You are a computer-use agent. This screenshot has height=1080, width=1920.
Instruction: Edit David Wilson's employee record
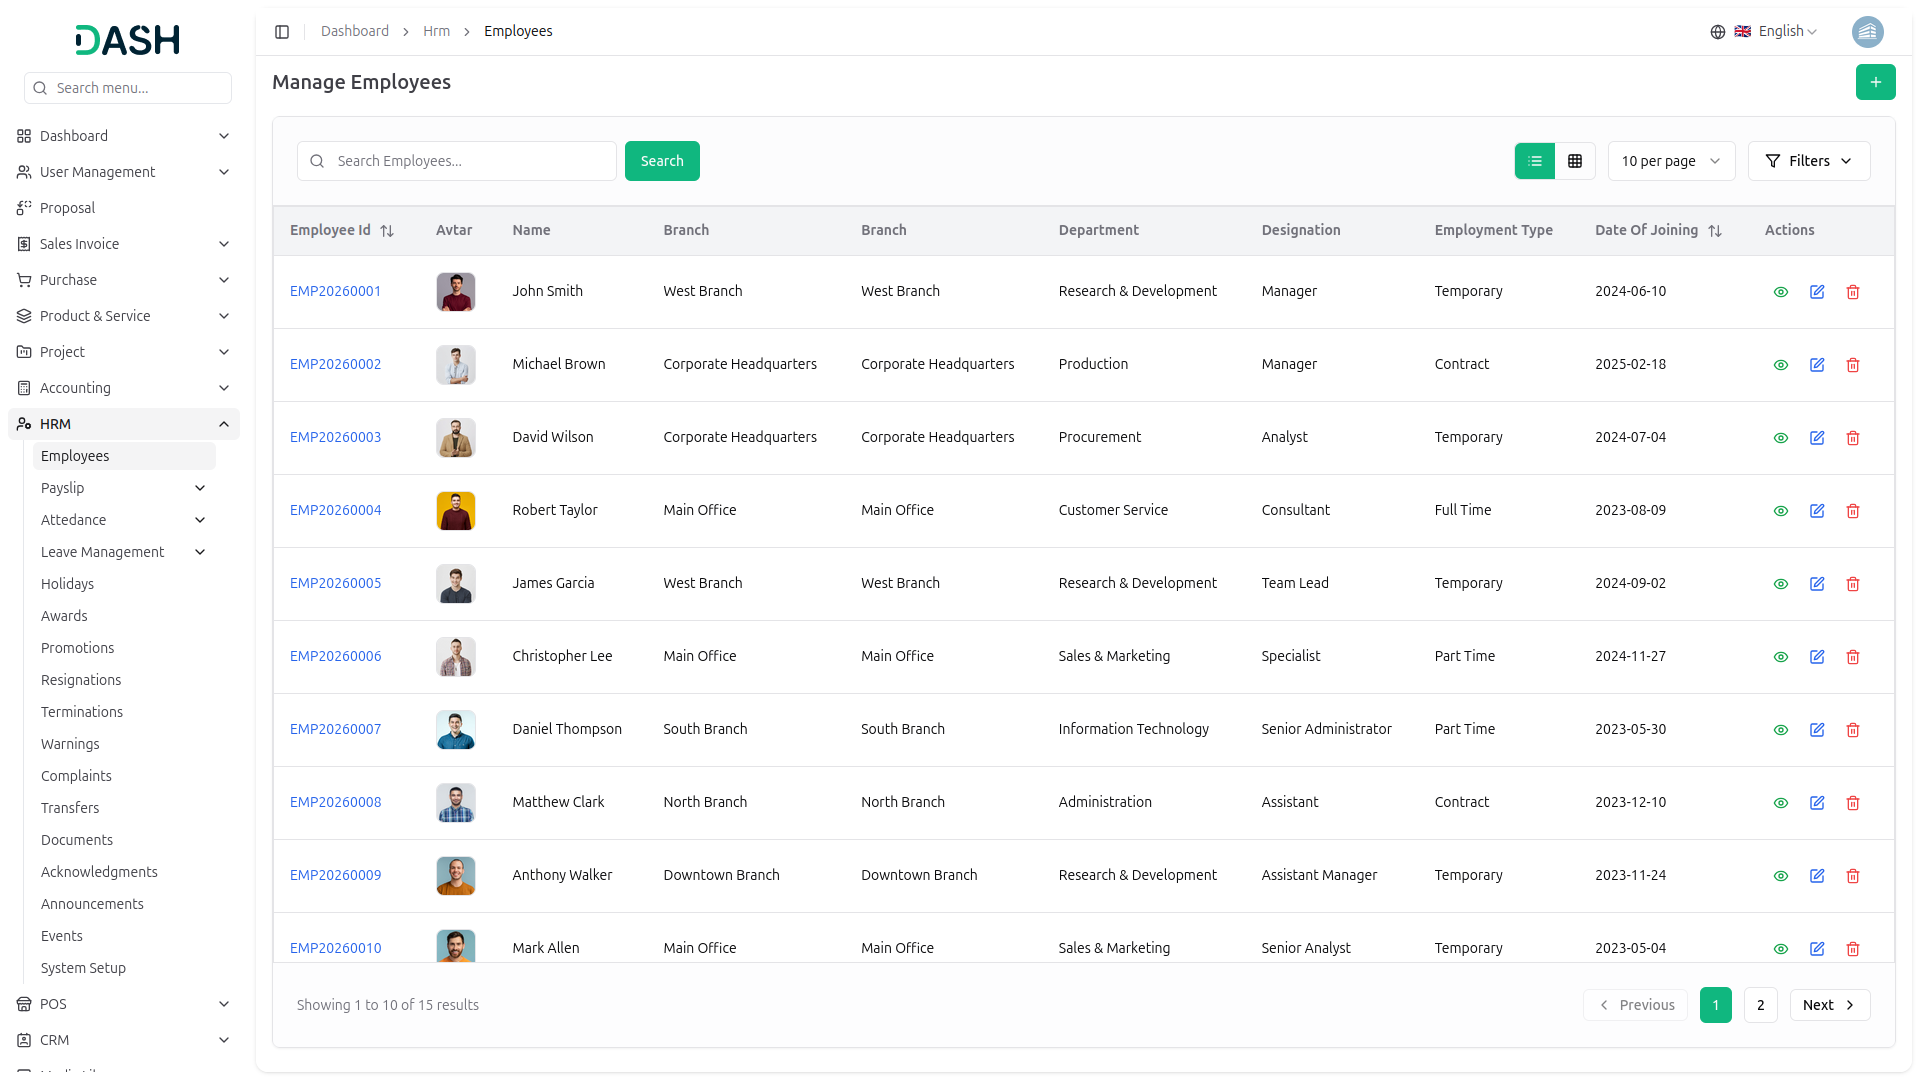click(x=1817, y=438)
